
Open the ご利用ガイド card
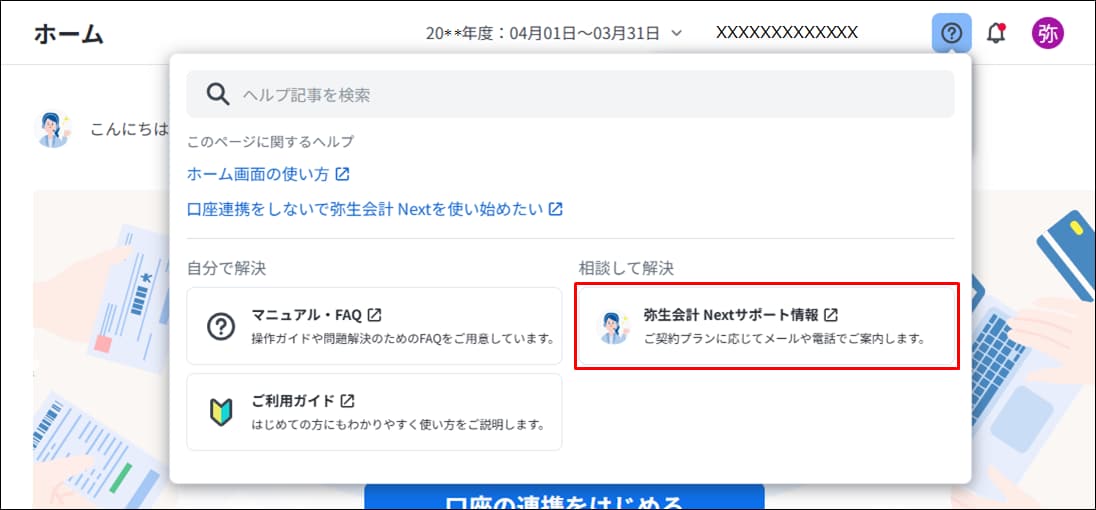tap(374, 412)
